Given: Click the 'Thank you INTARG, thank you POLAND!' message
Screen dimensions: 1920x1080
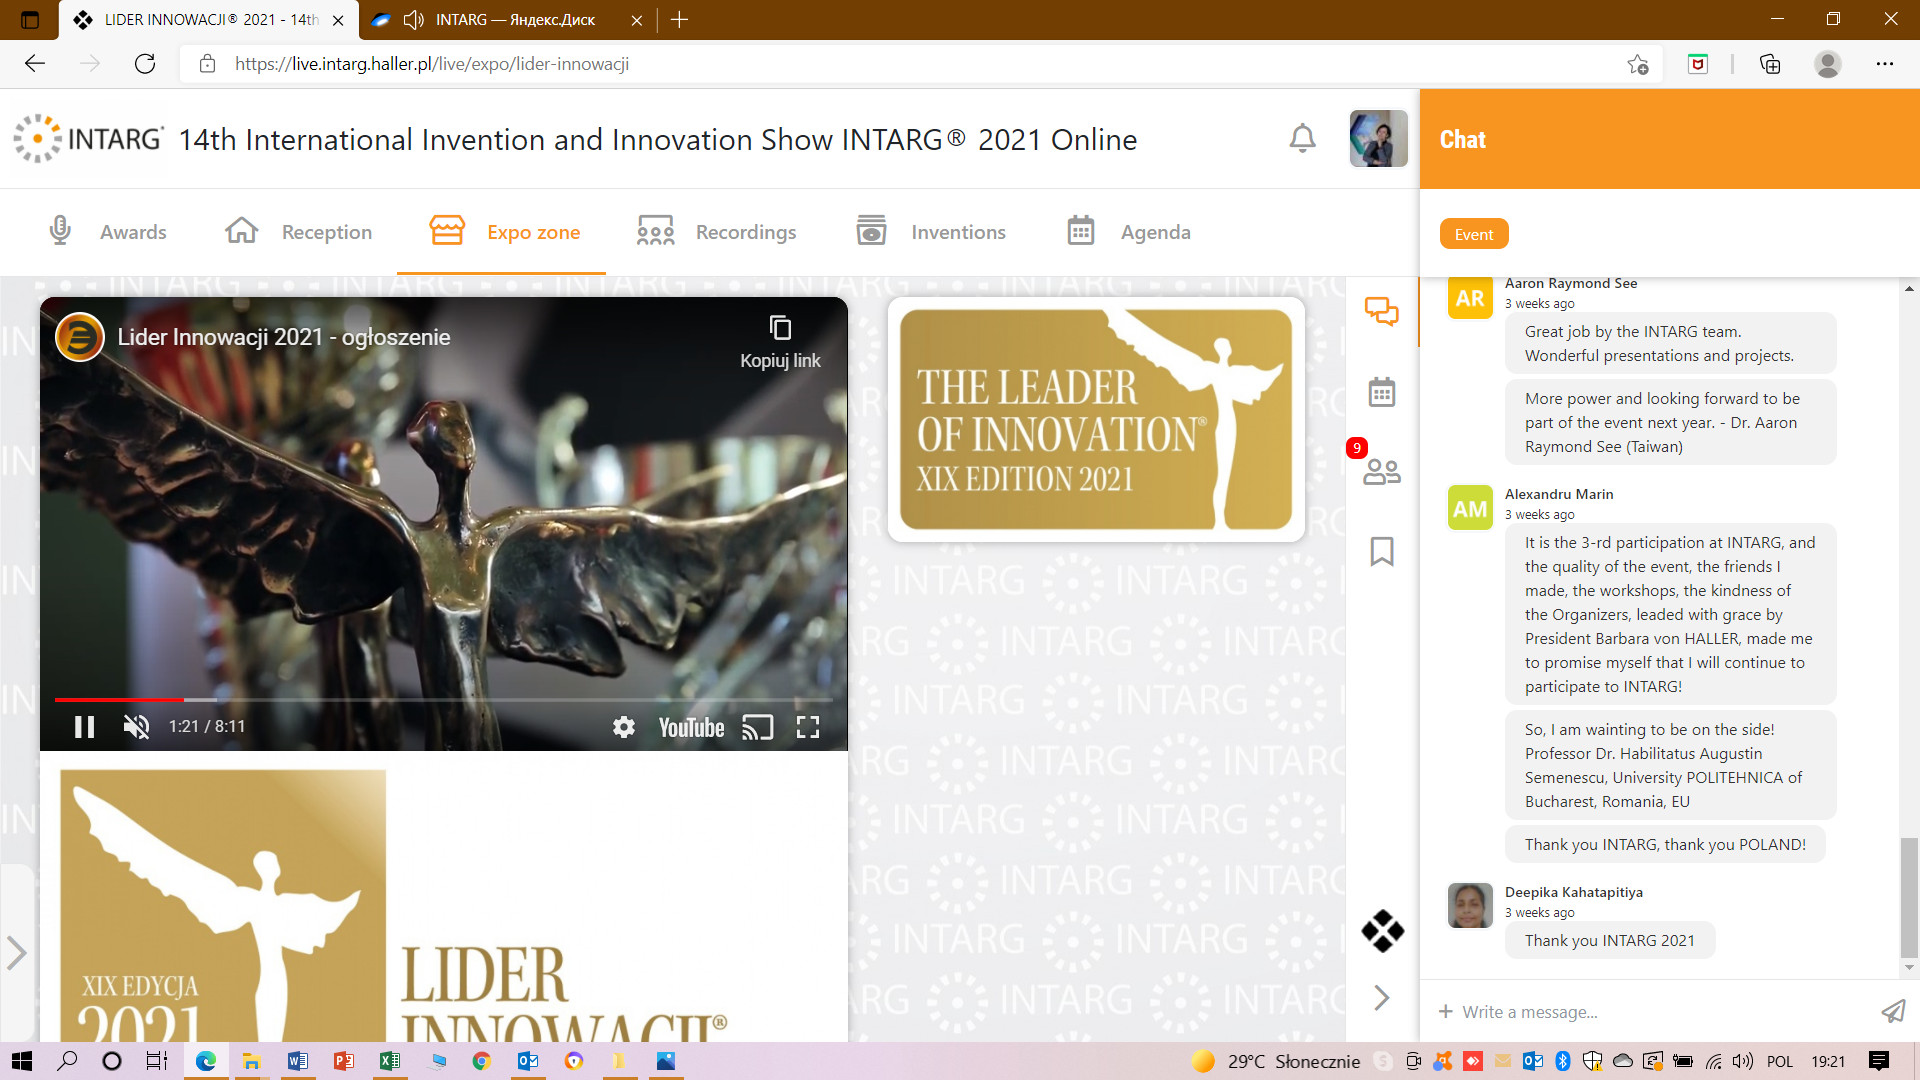Looking at the screenshot, I should (1665, 844).
